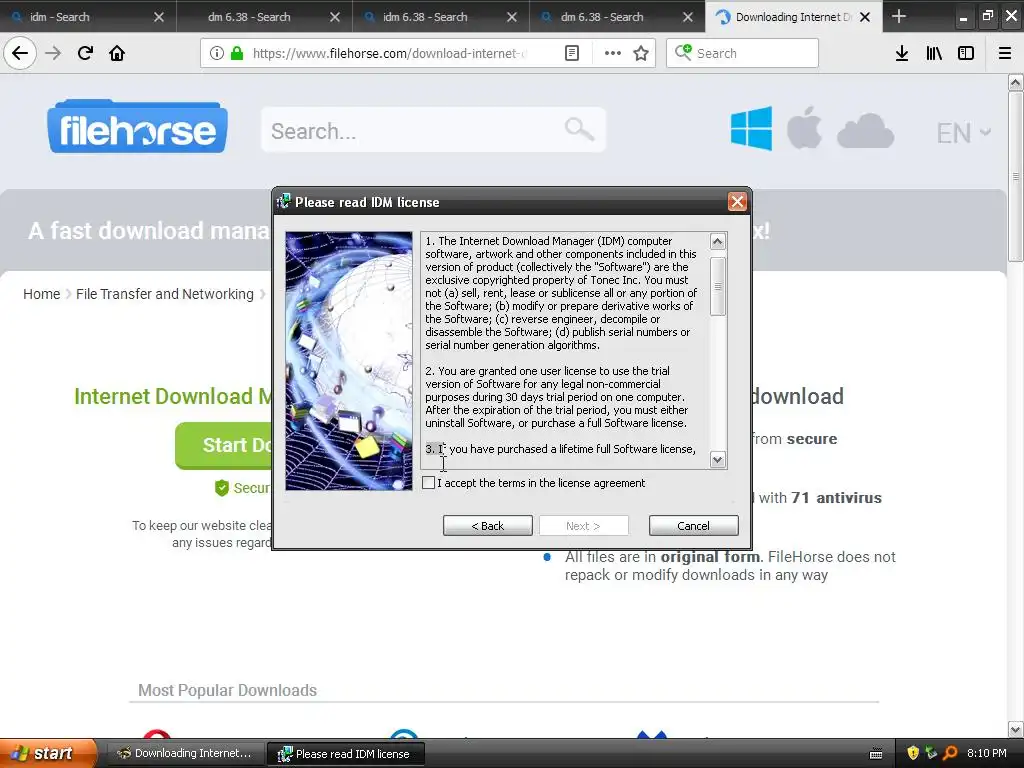Image resolution: width=1024 pixels, height=768 pixels.
Task: Click the page scrollbar up arrow
Action: coord(1015,82)
